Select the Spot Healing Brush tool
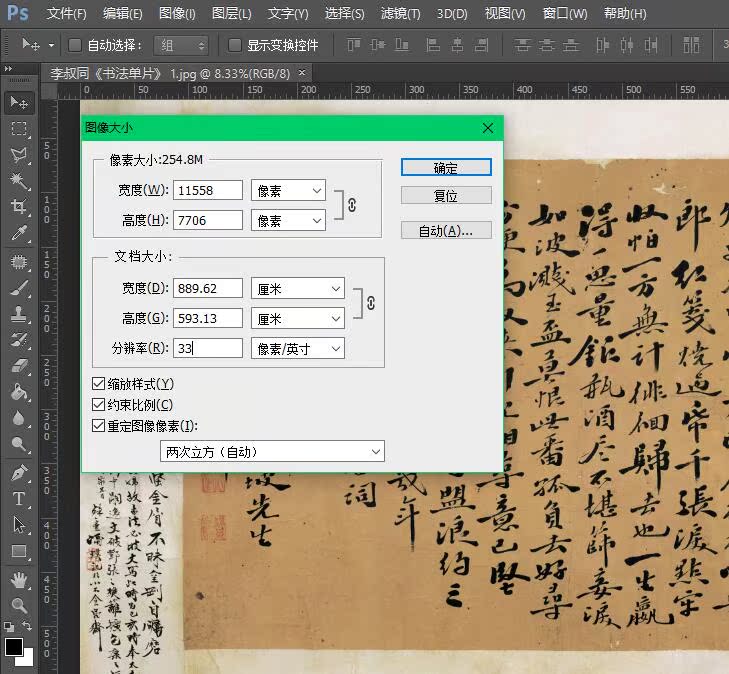This screenshot has width=729, height=674. (19, 262)
